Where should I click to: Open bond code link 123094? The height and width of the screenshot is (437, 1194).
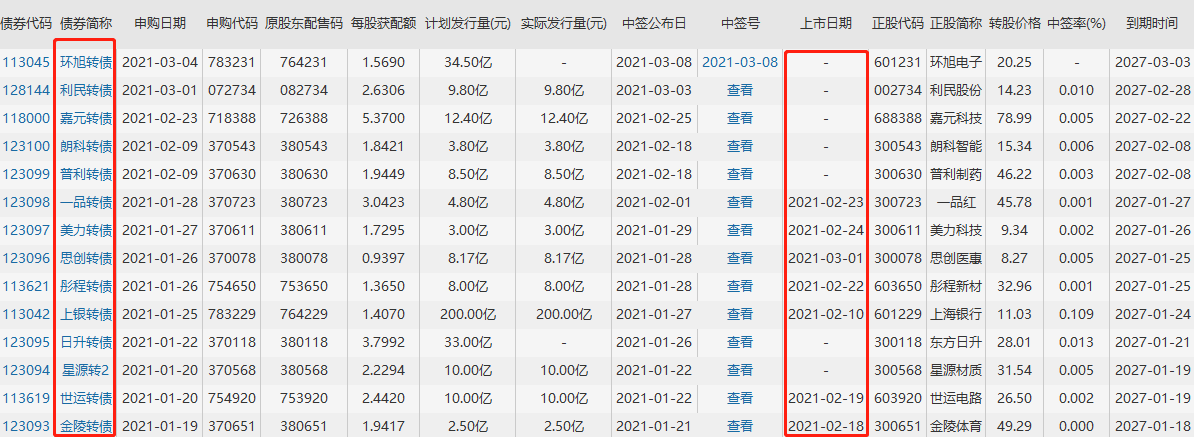[26, 370]
